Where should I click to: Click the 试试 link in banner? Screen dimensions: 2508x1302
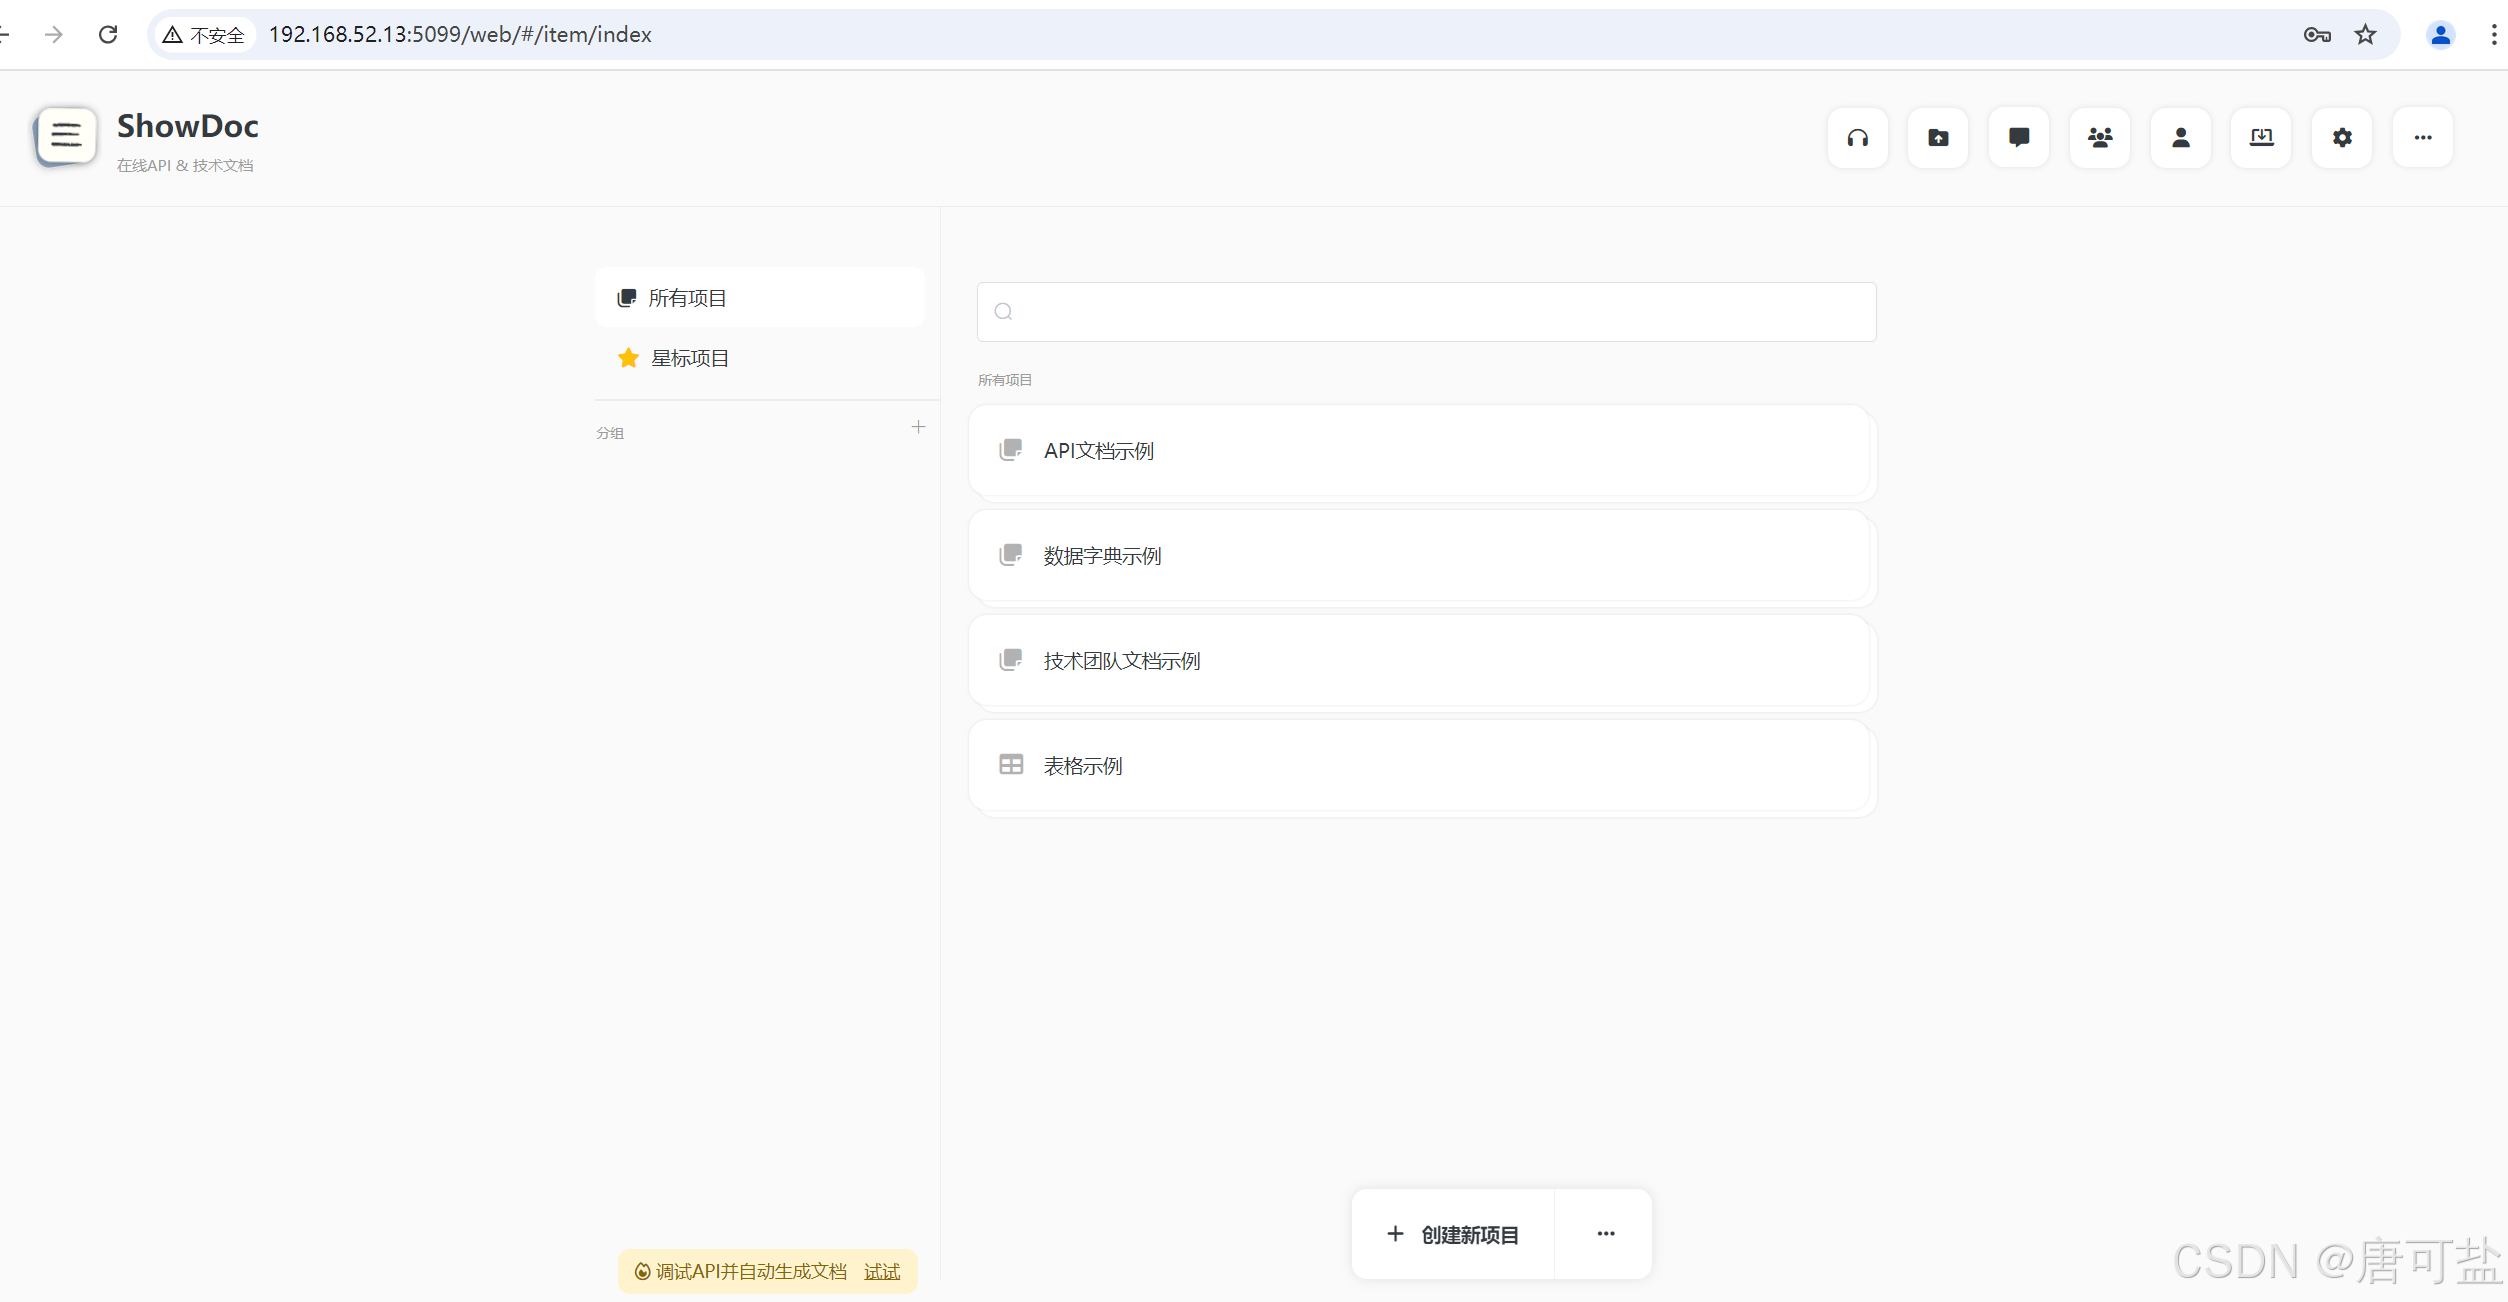pos(881,1272)
